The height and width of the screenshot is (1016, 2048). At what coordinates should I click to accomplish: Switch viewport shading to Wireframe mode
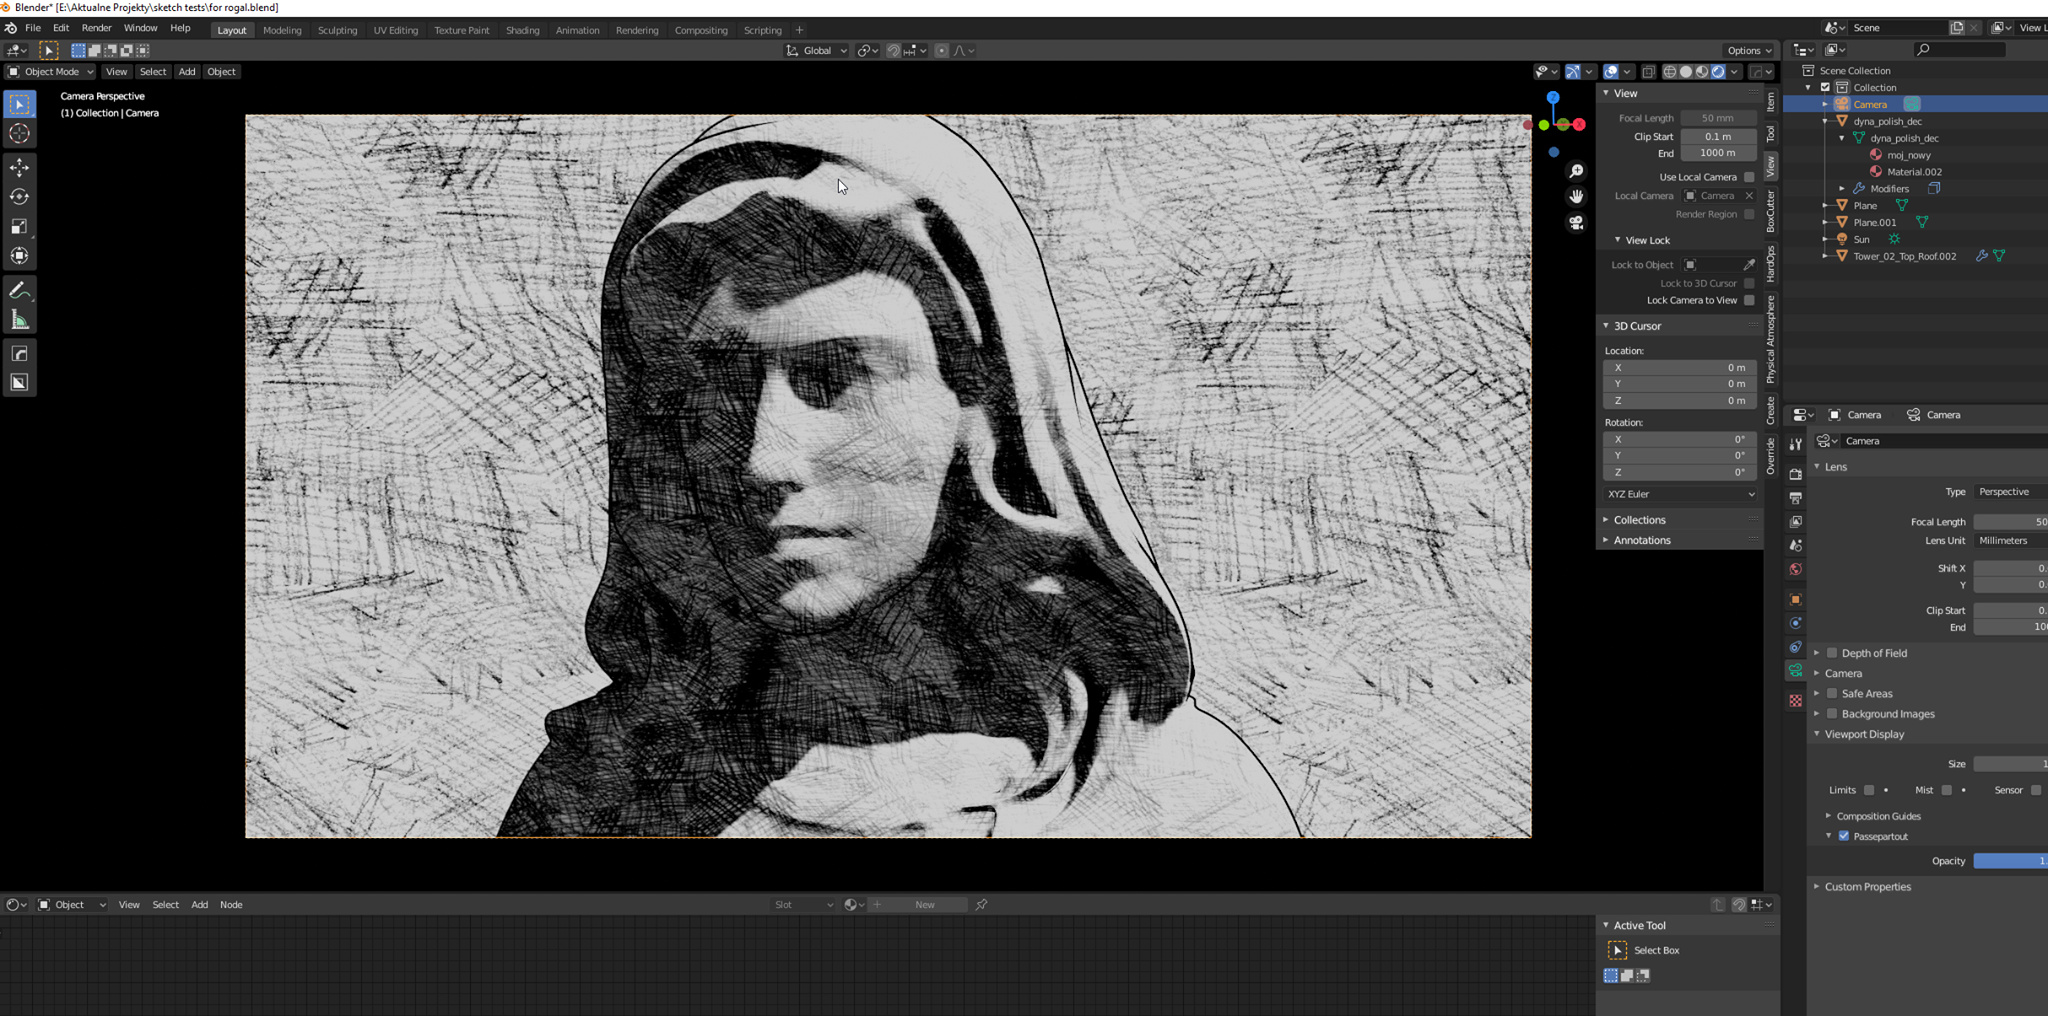(x=1669, y=71)
